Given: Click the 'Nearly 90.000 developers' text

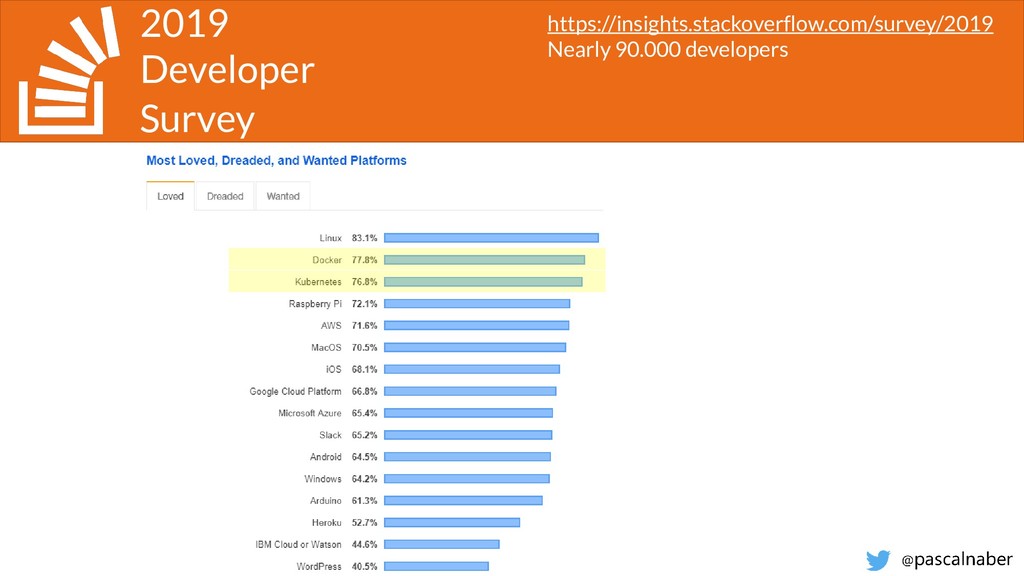Looking at the screenshot, I should (667, 50).
